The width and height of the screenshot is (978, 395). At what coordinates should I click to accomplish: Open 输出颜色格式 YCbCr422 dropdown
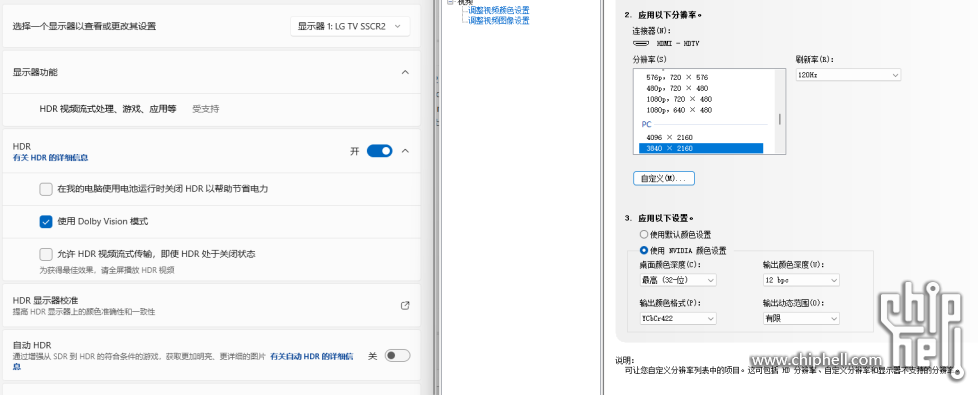click(x=678, y=318)
